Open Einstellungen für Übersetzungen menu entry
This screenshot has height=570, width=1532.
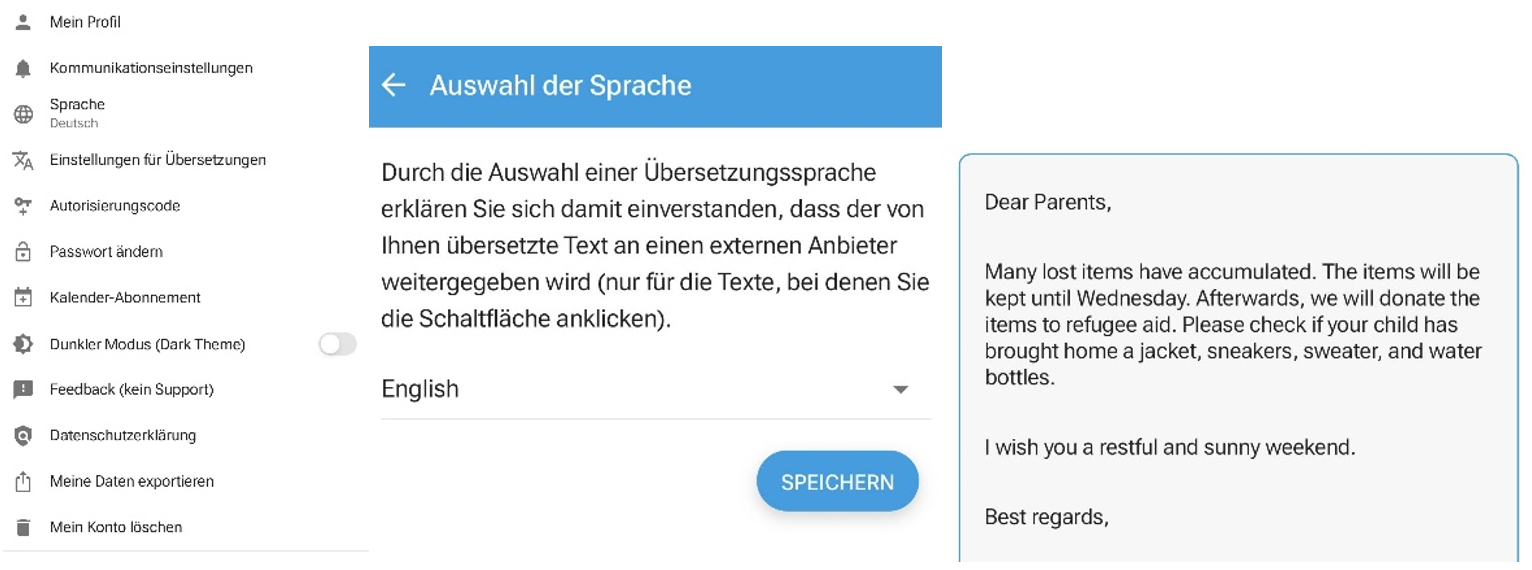click(x=158, y=160)
